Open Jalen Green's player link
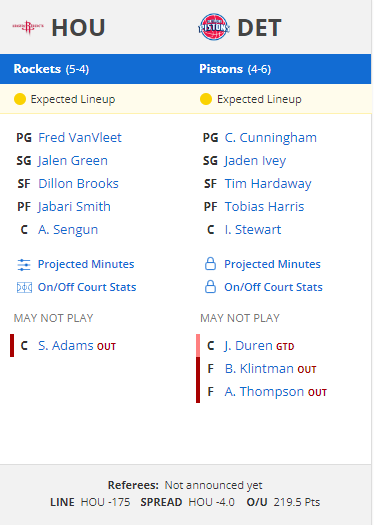 coord(73,161)
